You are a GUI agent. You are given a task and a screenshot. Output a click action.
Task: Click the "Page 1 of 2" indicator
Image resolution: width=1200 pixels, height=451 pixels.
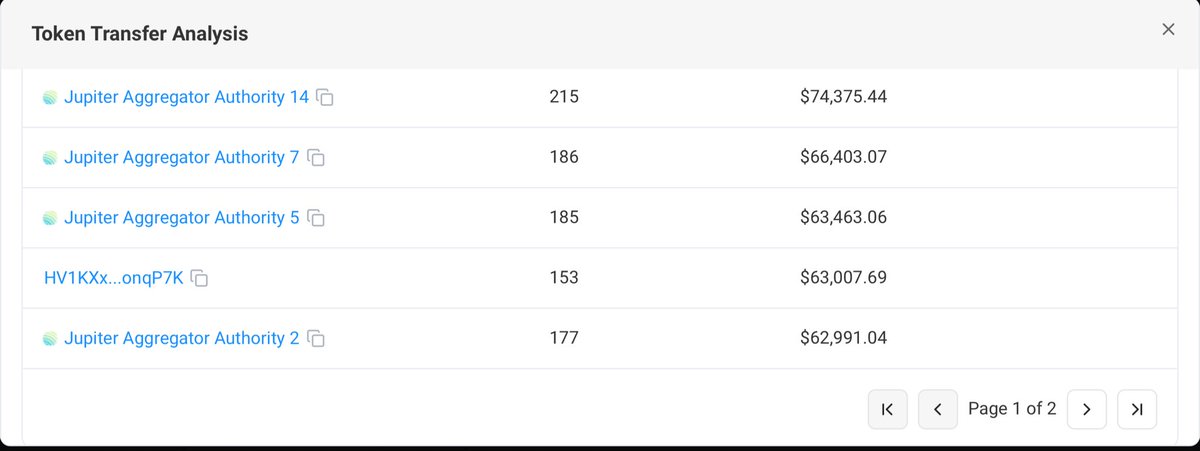pos(1012,409)
